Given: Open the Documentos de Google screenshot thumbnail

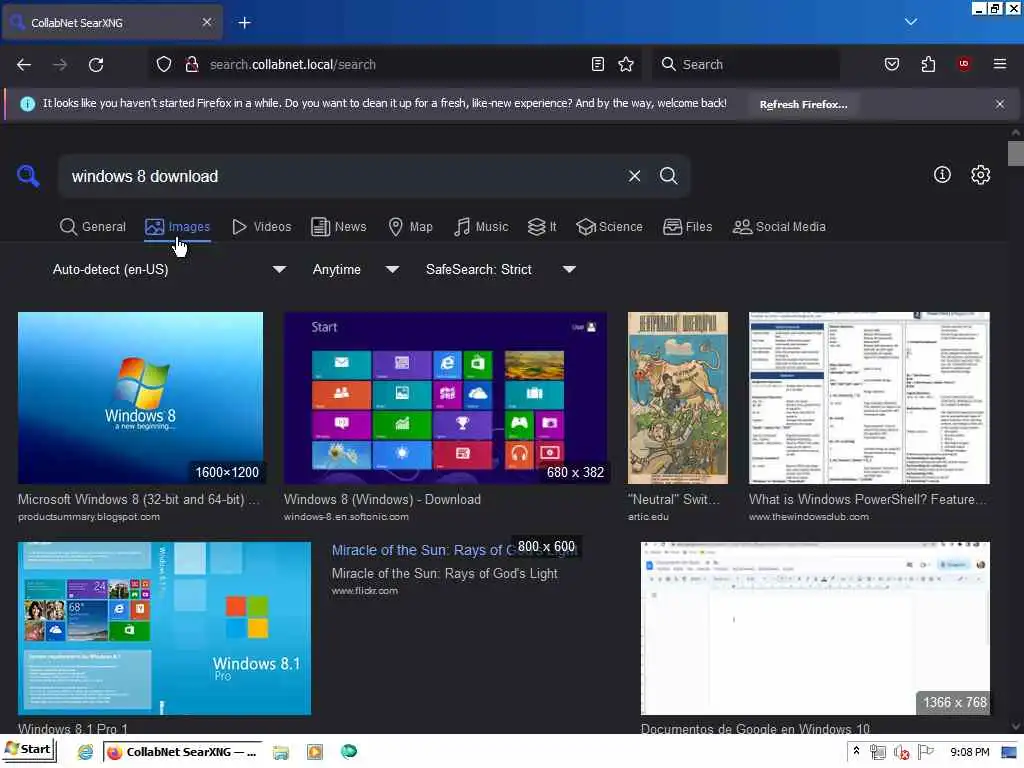Looking at the screenshot, I should tap(815, 628).
